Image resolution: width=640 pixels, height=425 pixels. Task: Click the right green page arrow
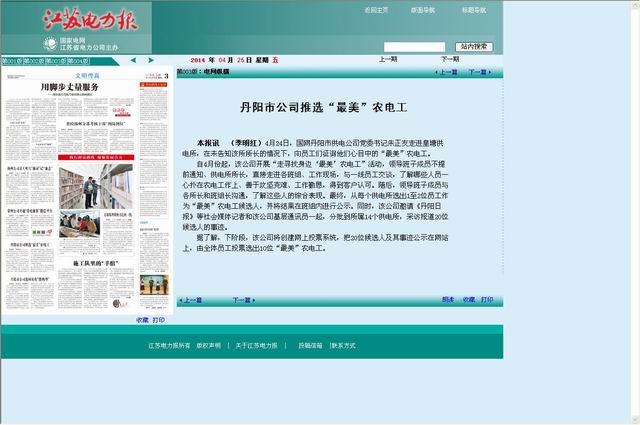152,61
